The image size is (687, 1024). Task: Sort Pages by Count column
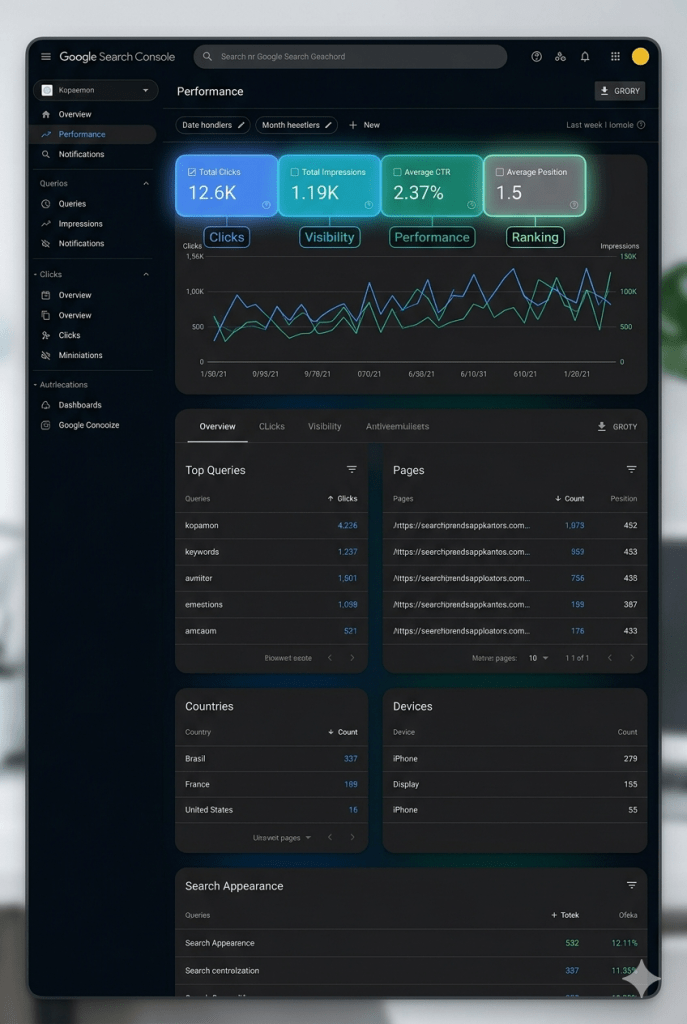(569, 498)
